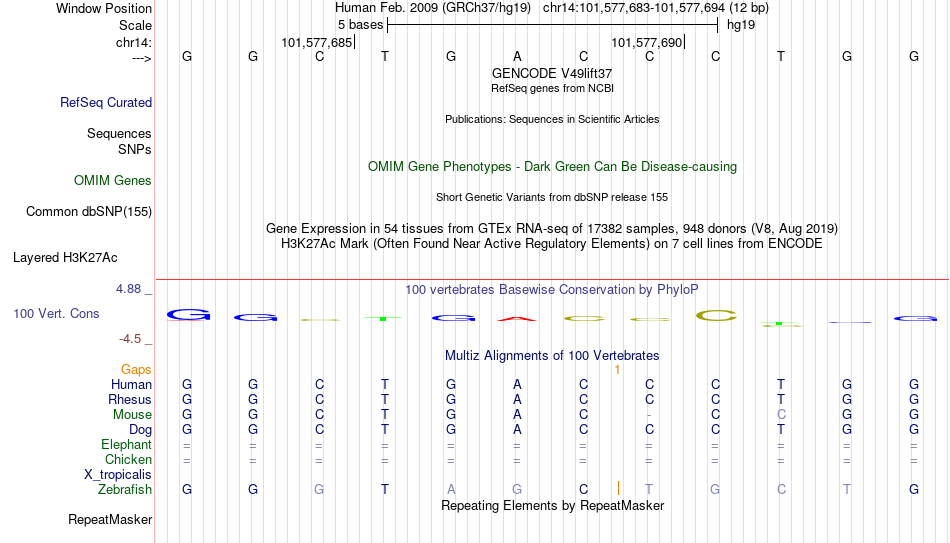The width and height of the screenshot is (950, 543).
Task: Open the 100 Vert. Cons track label
Action: coord(56,313)
